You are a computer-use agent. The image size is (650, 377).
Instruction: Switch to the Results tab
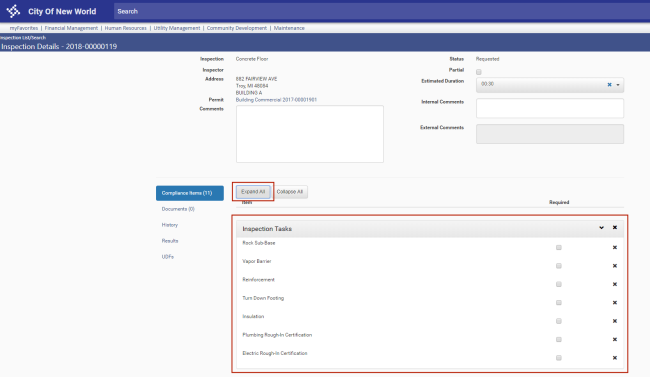point(170,241)
